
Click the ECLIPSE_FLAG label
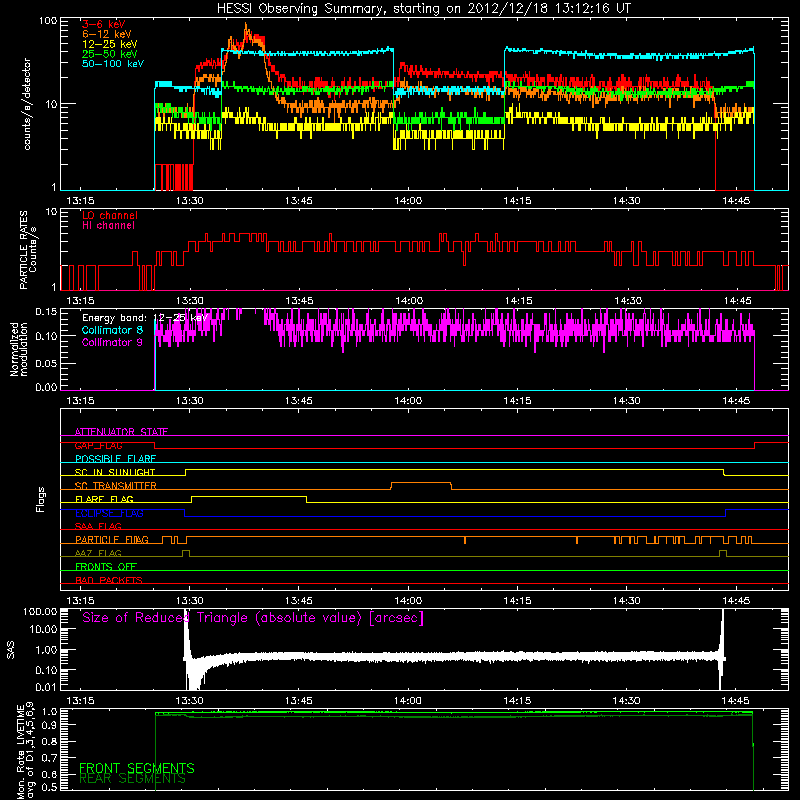coord(109,513)
